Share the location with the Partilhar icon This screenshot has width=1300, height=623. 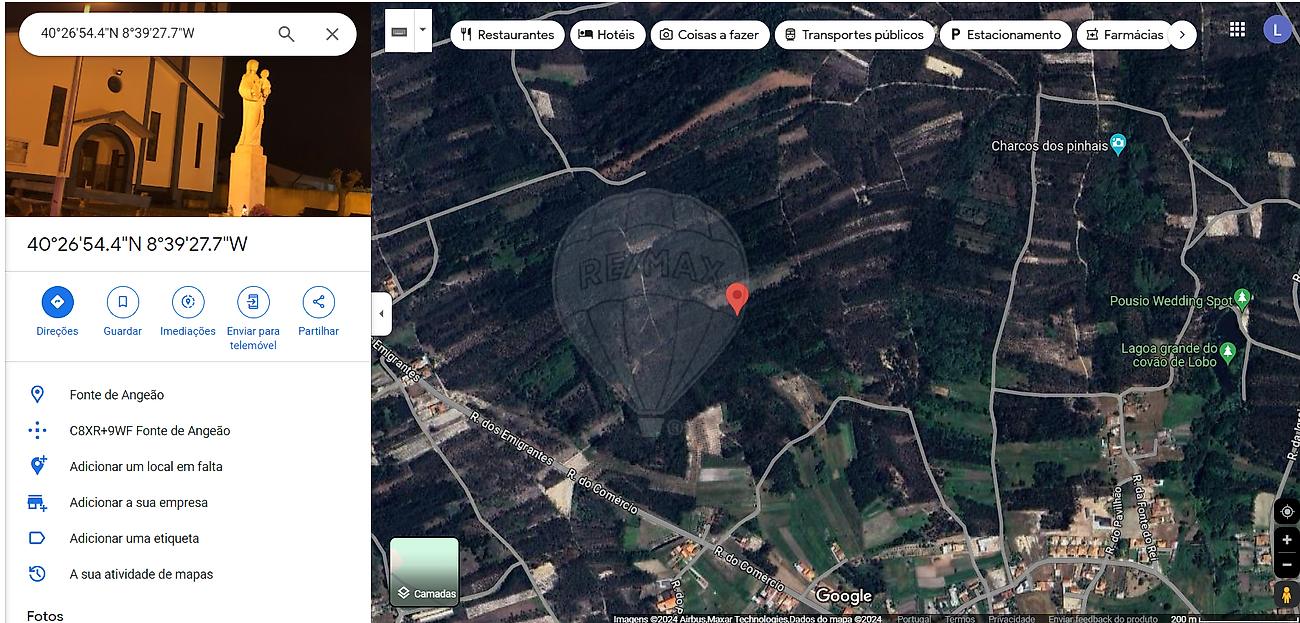tap(318, 301)
